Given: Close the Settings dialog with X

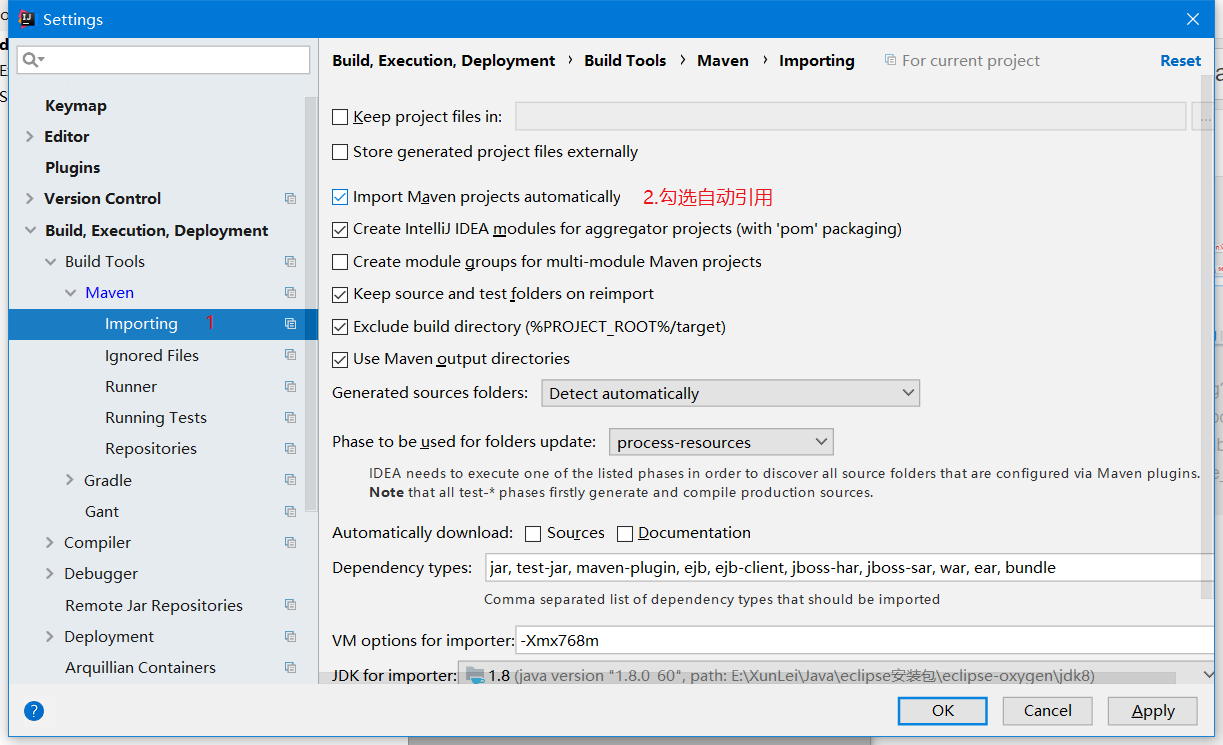Looking at the screenshot, I should coord(1193,19).
